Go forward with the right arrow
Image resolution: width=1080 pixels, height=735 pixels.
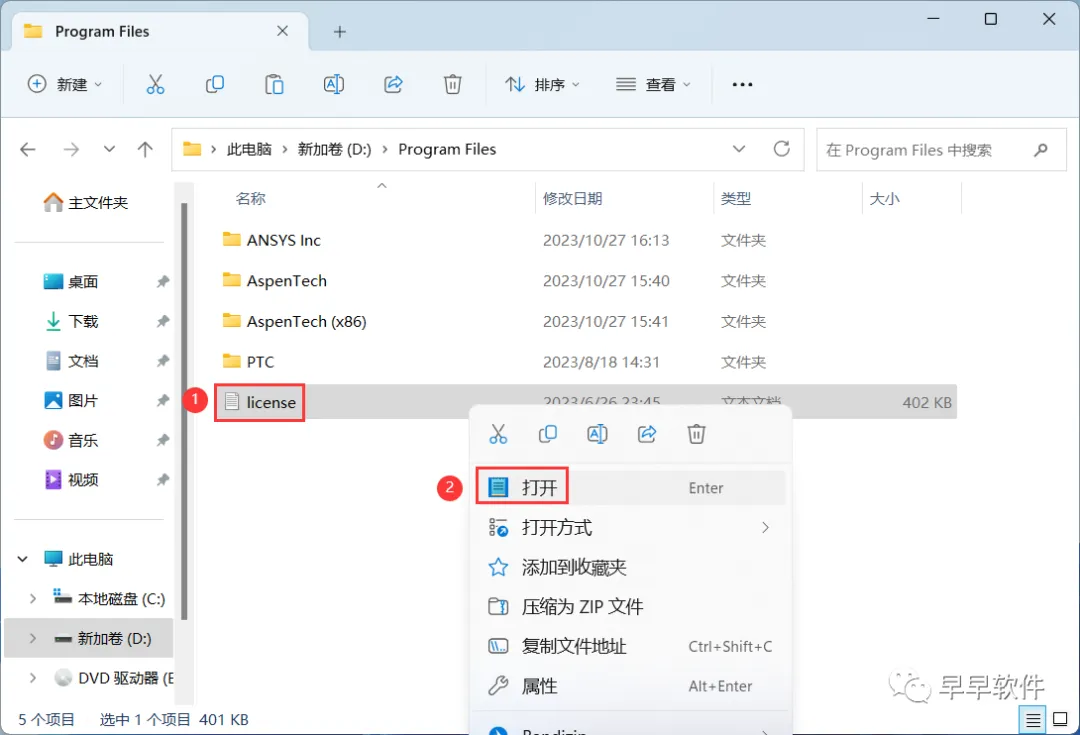click(x=71, y=149)
